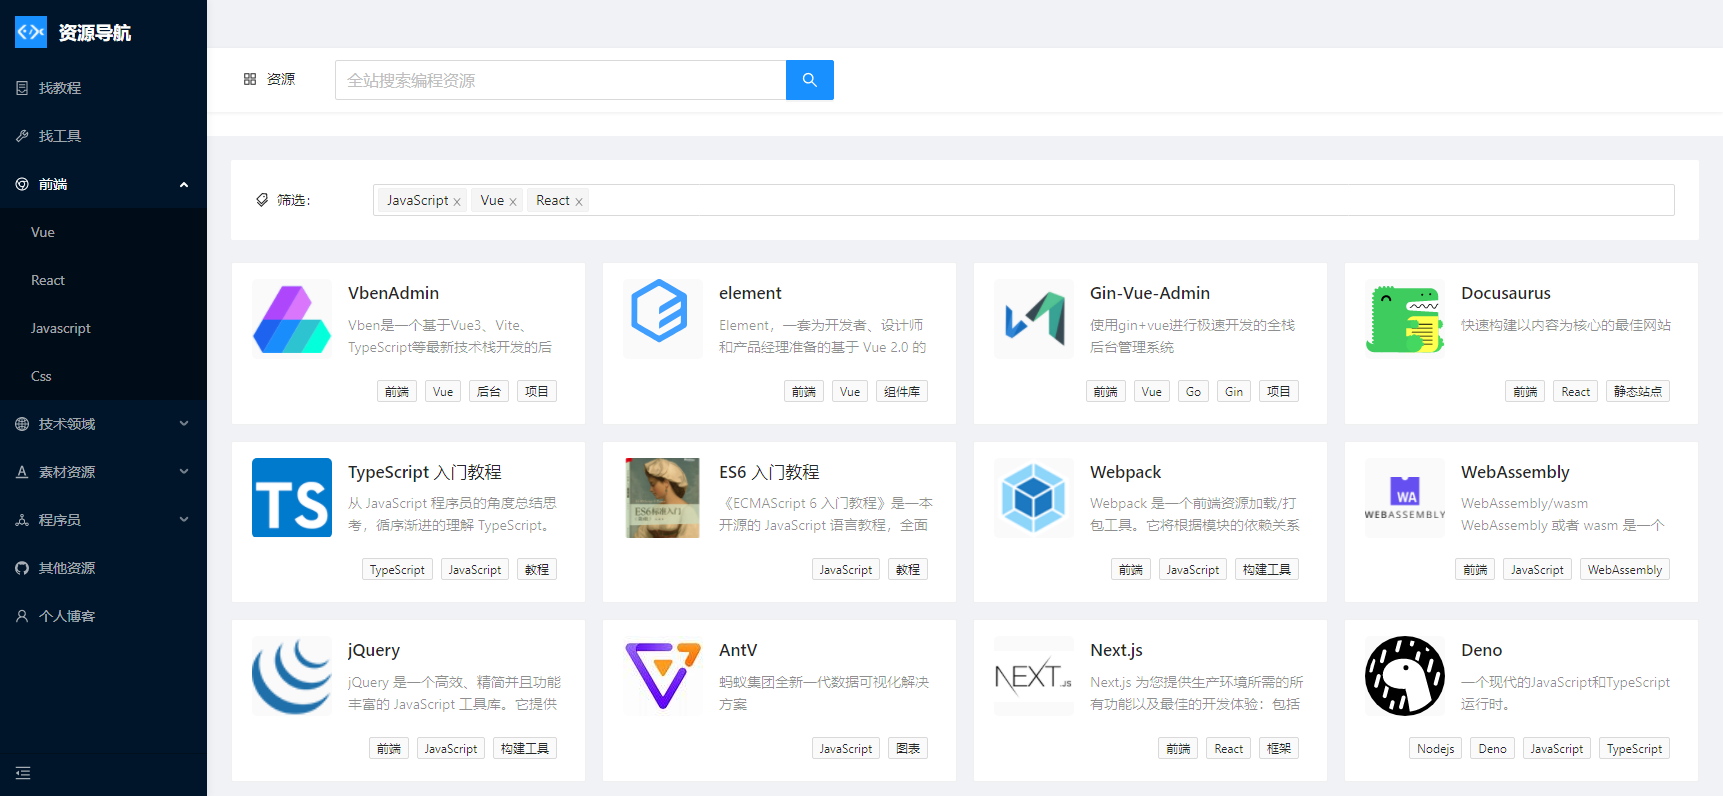This screenshot has width=1723, height=796.
Task: Open the jQuery card title
Action: click(374, 650)
